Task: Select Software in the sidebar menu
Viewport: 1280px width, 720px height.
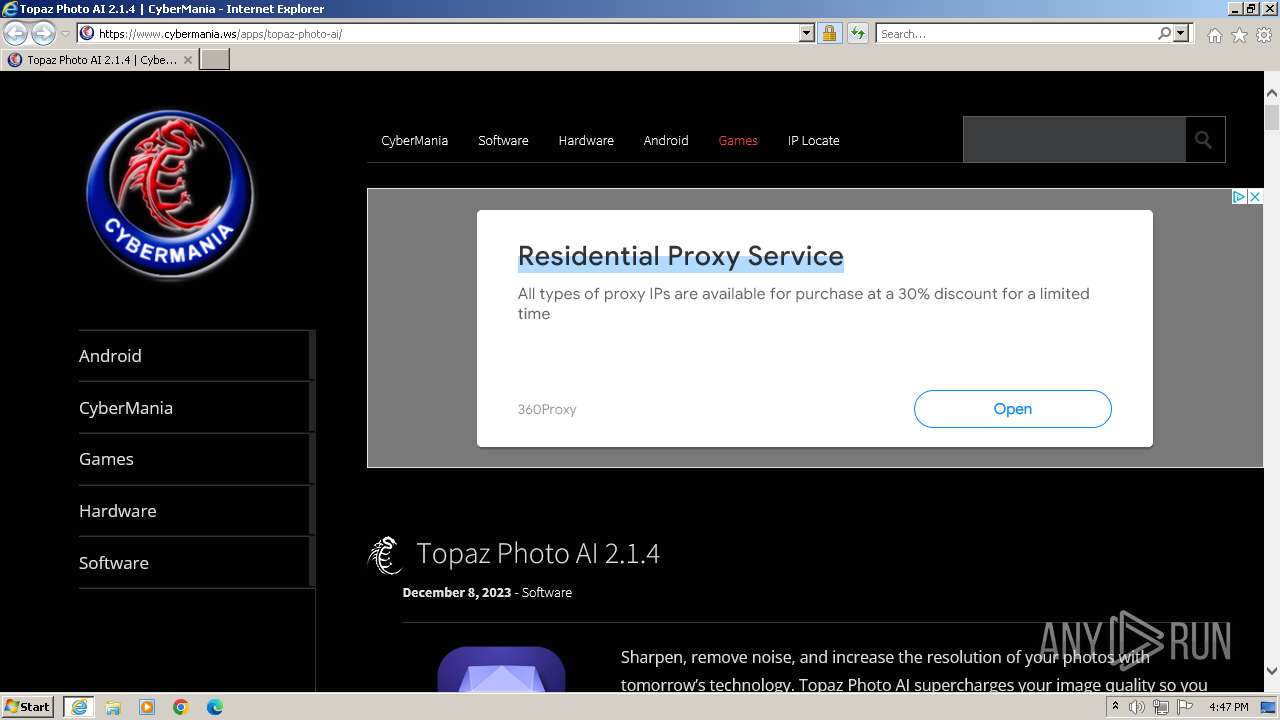Action: (x=196, y=563)
